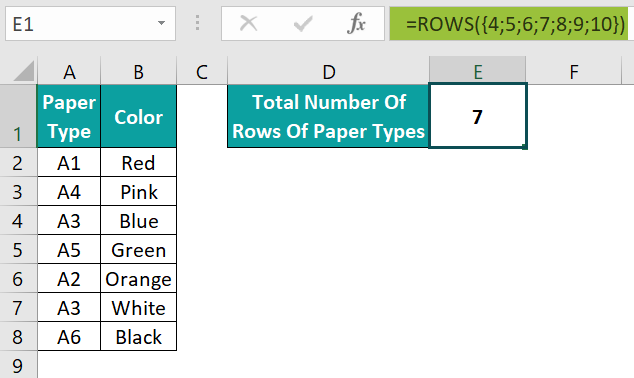Click the Enter checkmark icon in formula bar
Screen dimensions: 634x378
point(303,23)
